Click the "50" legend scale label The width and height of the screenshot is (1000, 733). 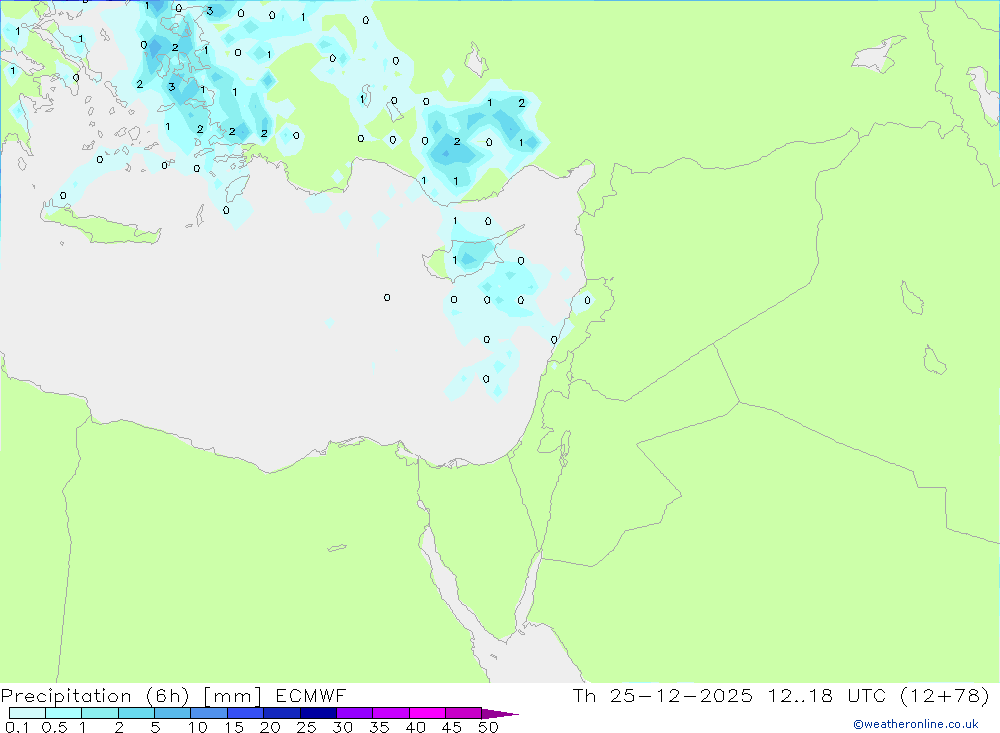488,727
